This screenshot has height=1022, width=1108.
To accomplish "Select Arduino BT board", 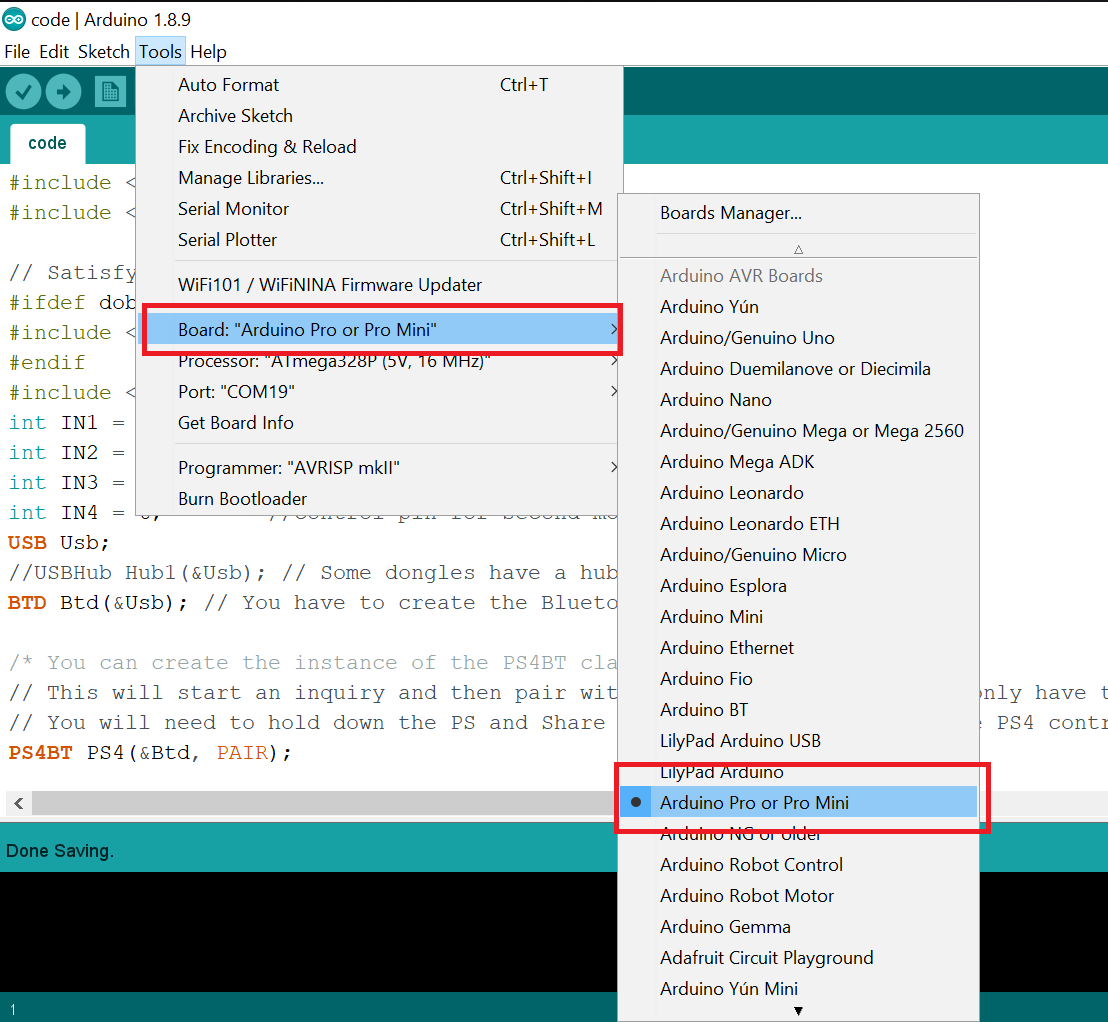I will coord(798,710).
